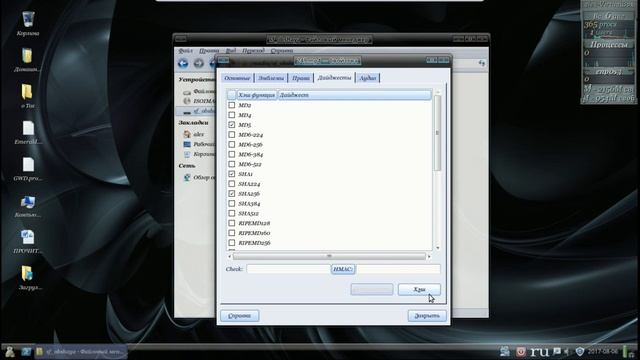Open the volume tray icon
This screenshot has width=640, height=360.
567,351
